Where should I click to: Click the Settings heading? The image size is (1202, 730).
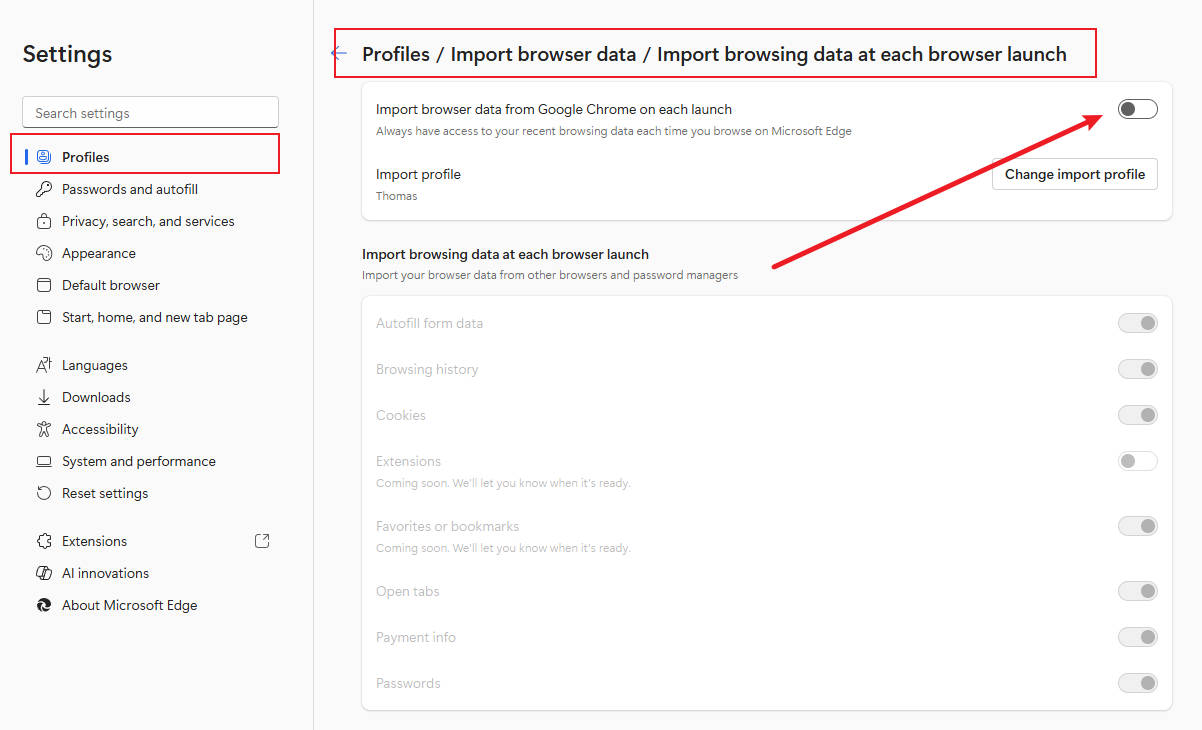(x=67, y=54)
